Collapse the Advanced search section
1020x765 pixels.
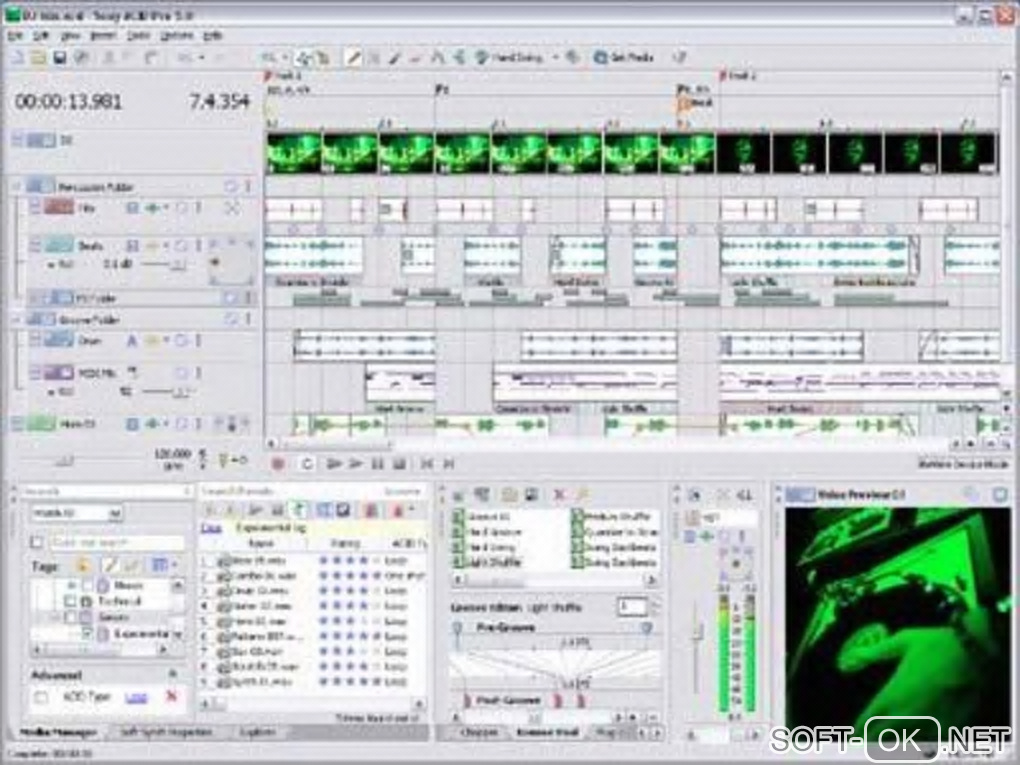tap(172, 675)
